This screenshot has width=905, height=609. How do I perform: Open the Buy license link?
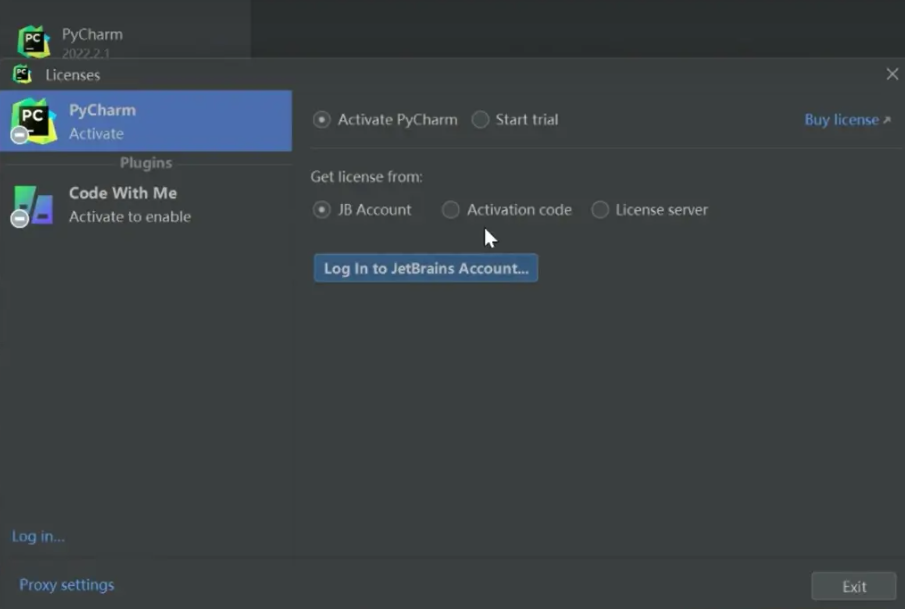tap(841, 120)
